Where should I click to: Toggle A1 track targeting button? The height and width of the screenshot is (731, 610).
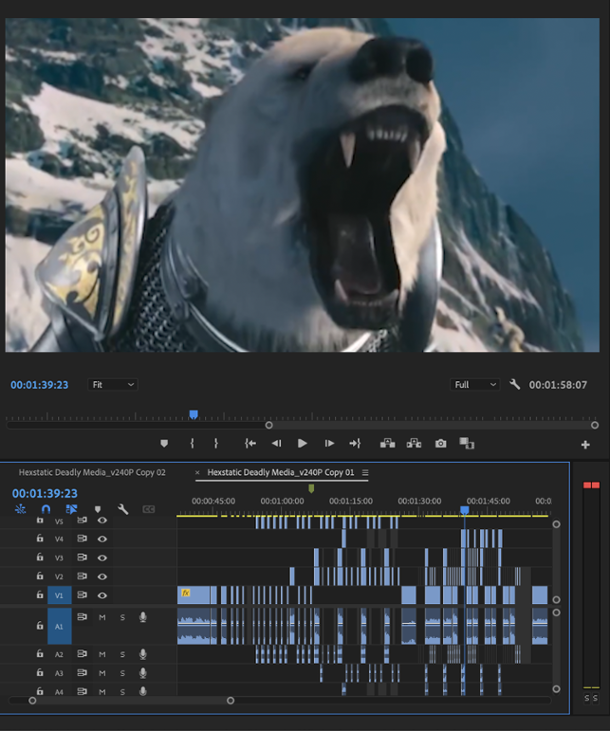[x=59, y=626]
